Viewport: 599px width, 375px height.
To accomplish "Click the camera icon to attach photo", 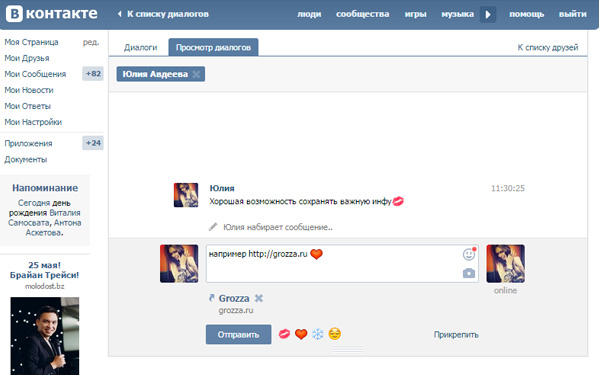I will point(469,273).
